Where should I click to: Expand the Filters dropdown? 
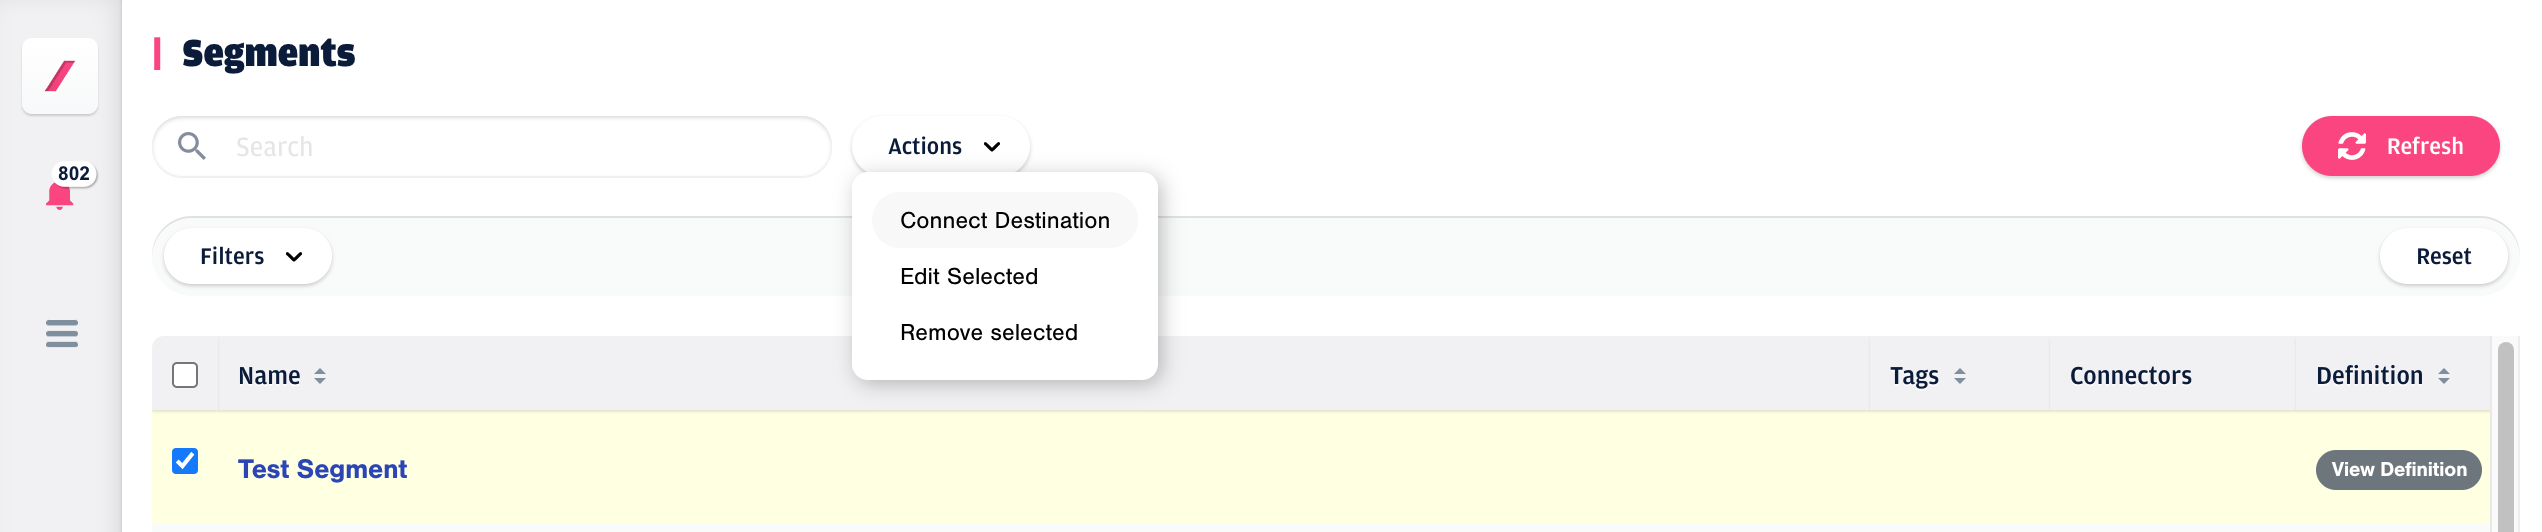click(248, 256)
